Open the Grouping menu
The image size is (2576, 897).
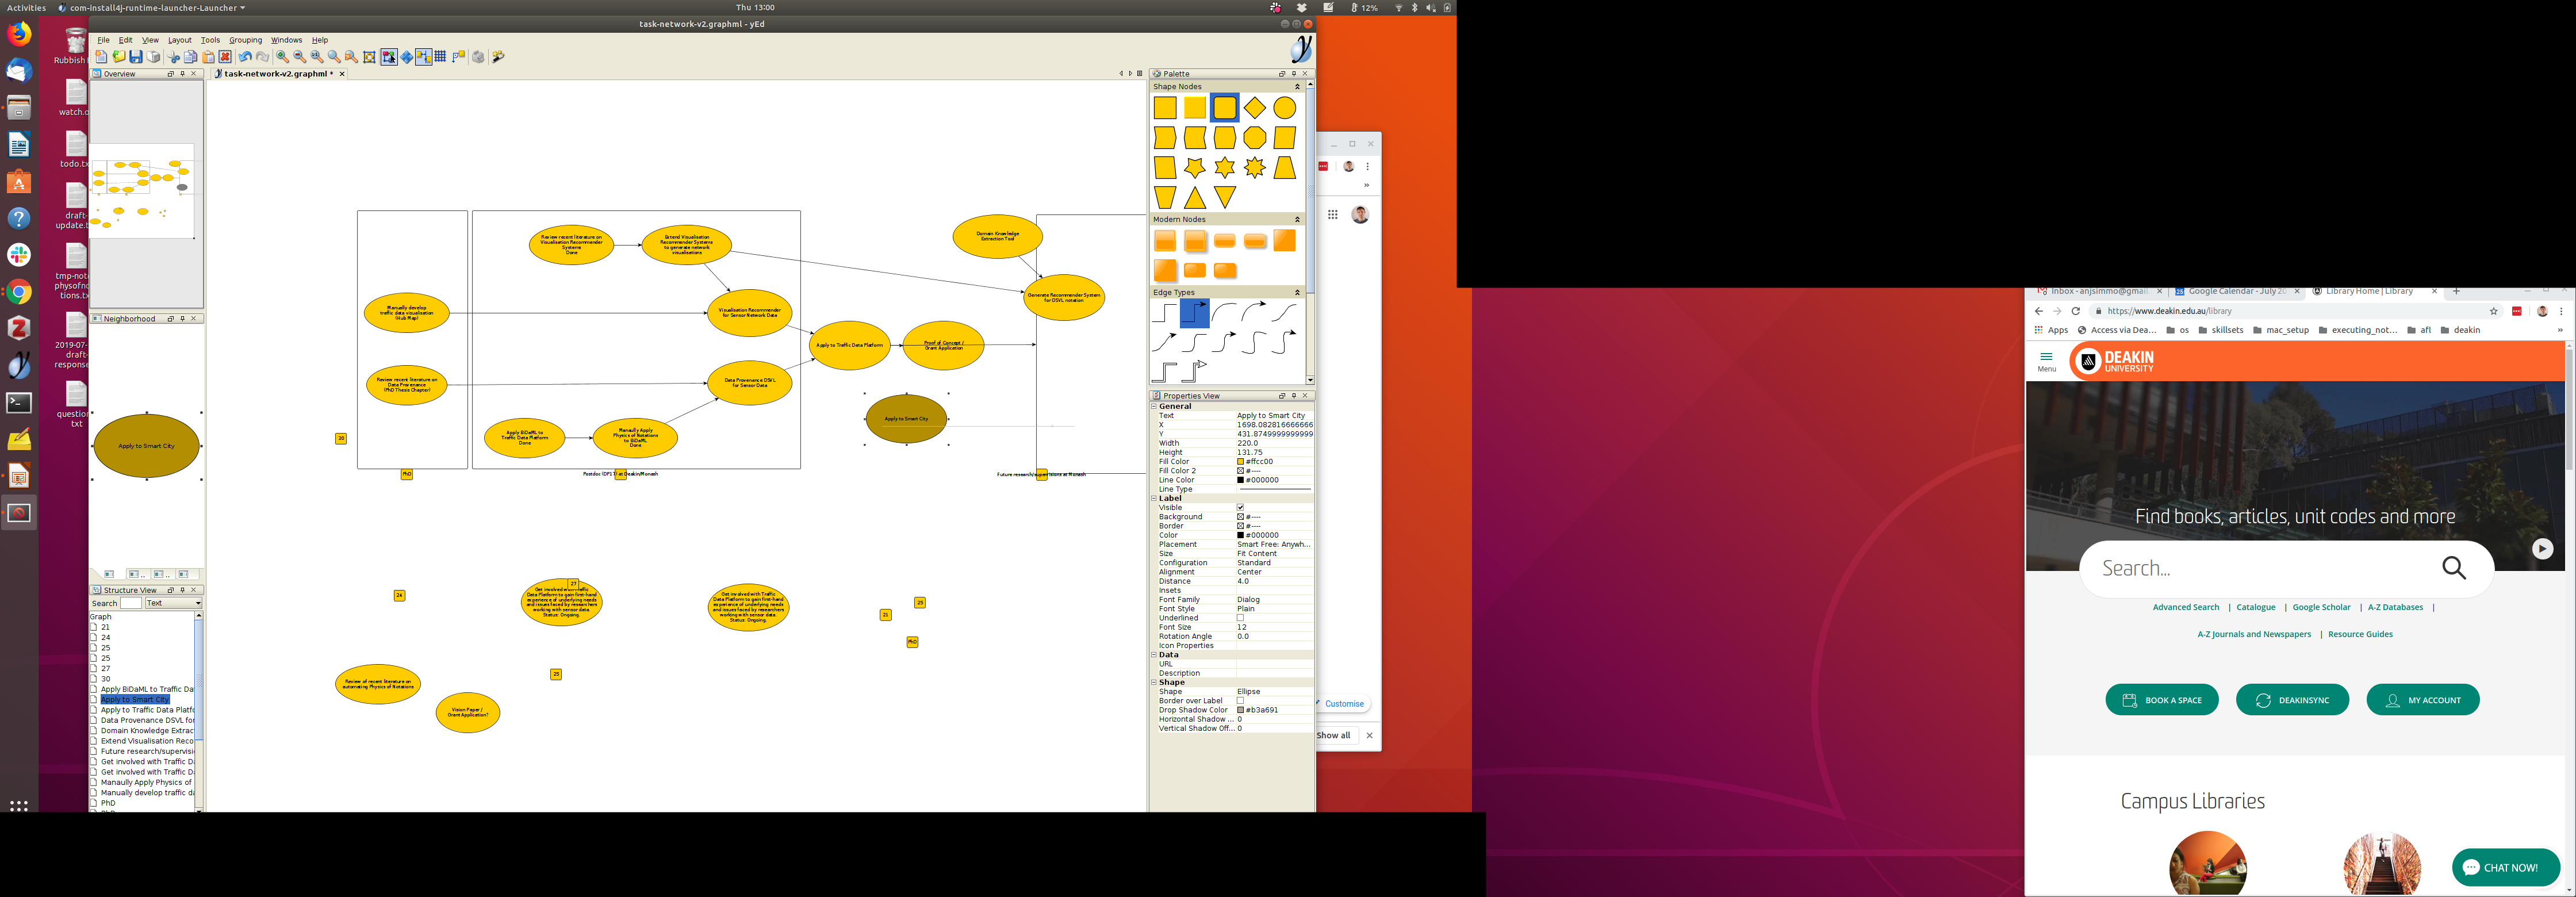[x=245, y=40]
